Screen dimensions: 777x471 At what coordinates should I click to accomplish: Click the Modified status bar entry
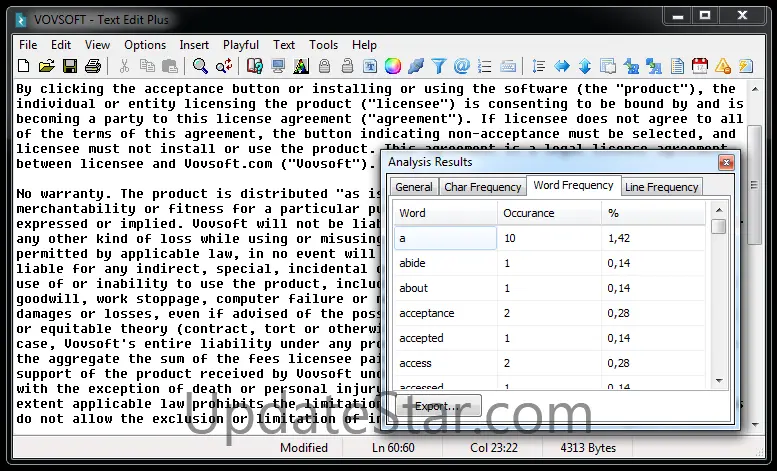click(304, 448)
